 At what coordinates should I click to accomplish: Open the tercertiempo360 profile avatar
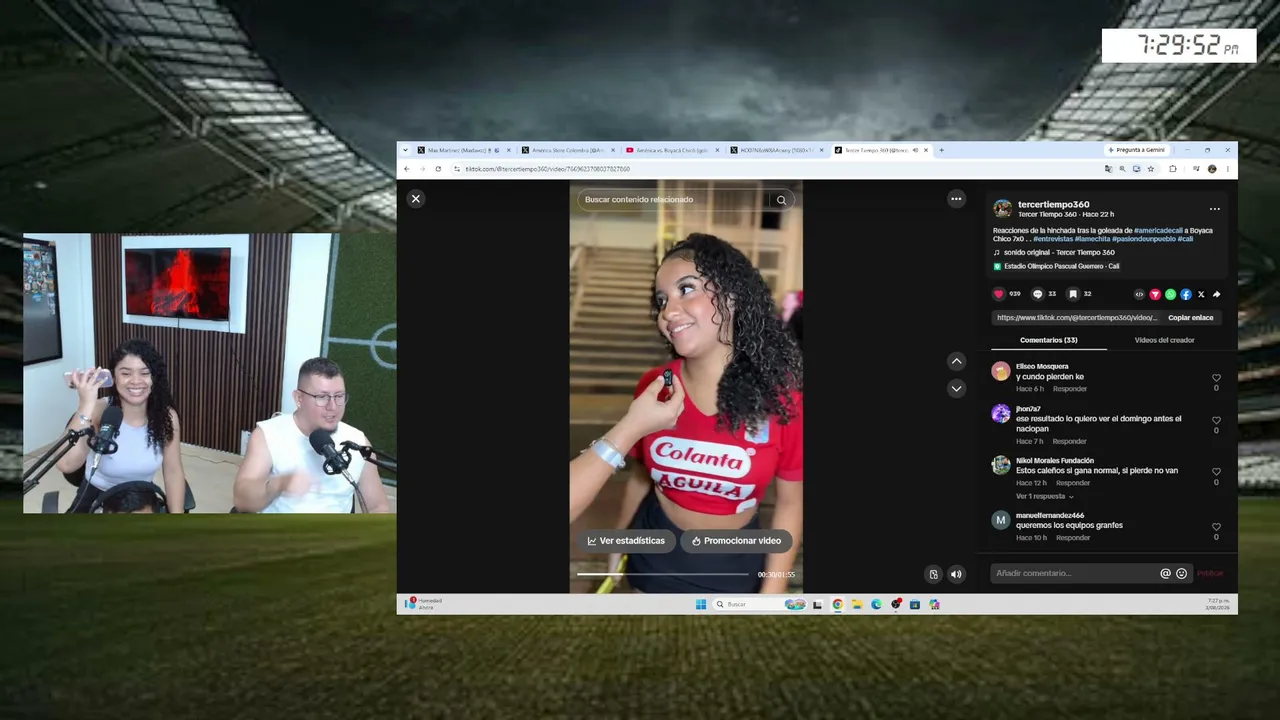[x=1002, y=208]
